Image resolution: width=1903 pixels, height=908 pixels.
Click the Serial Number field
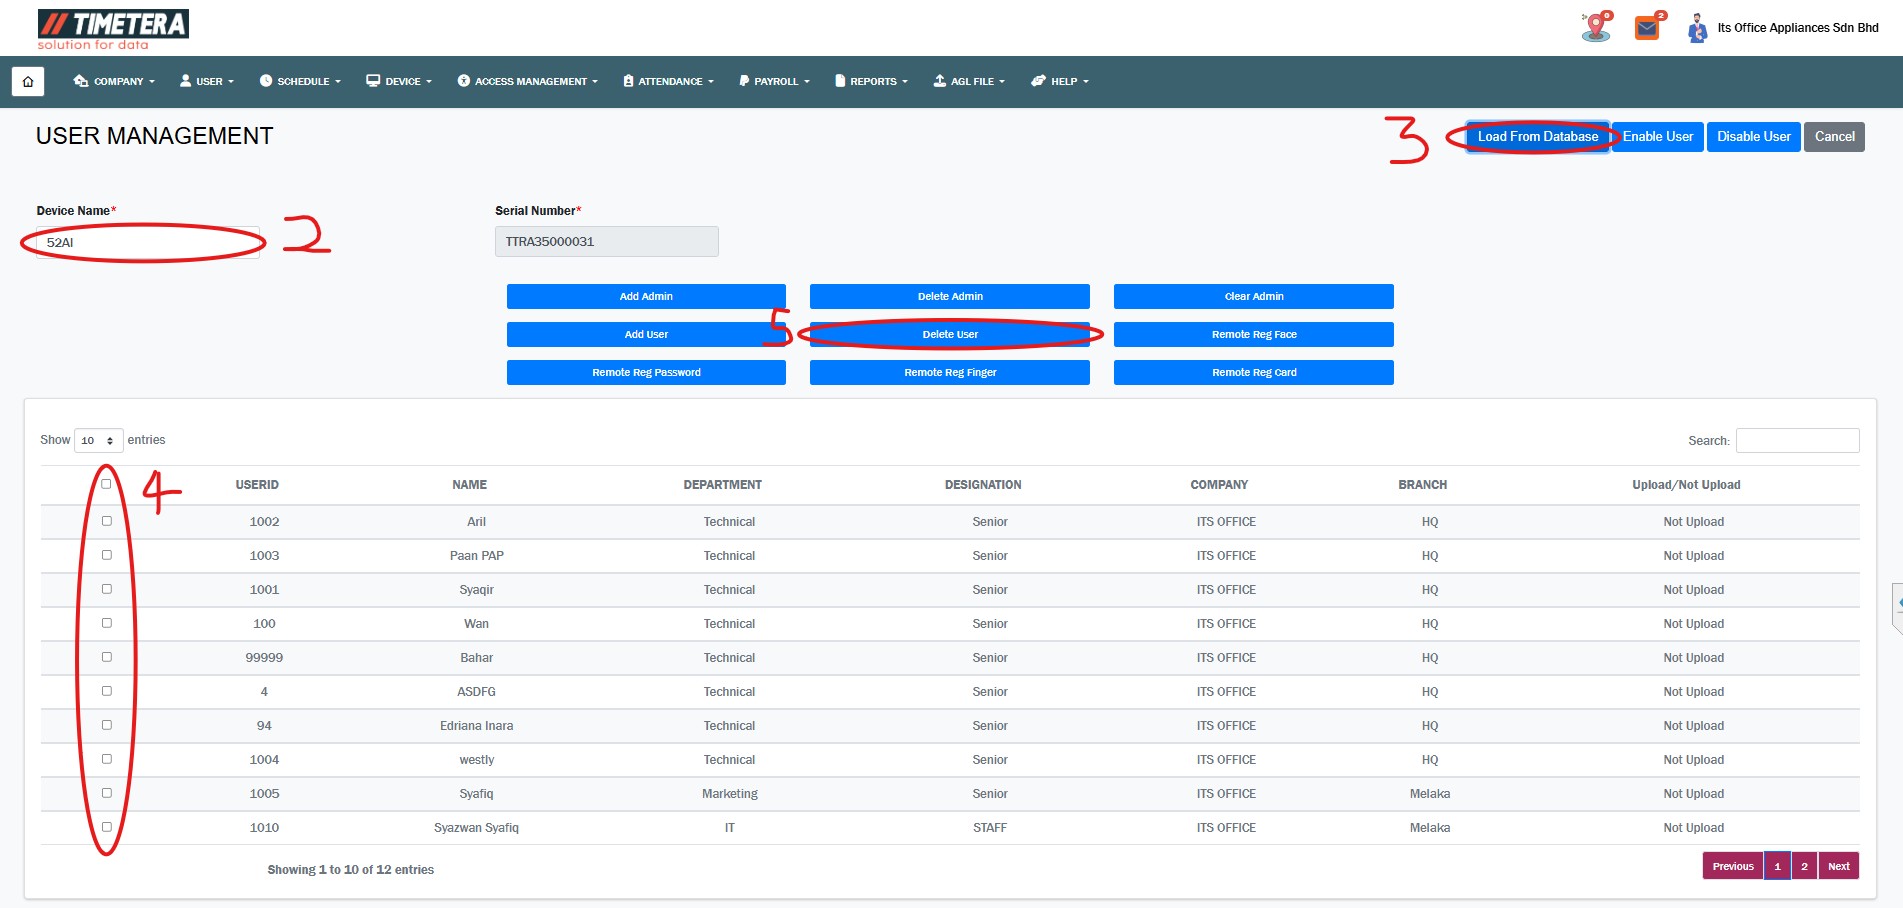point(607,241)
